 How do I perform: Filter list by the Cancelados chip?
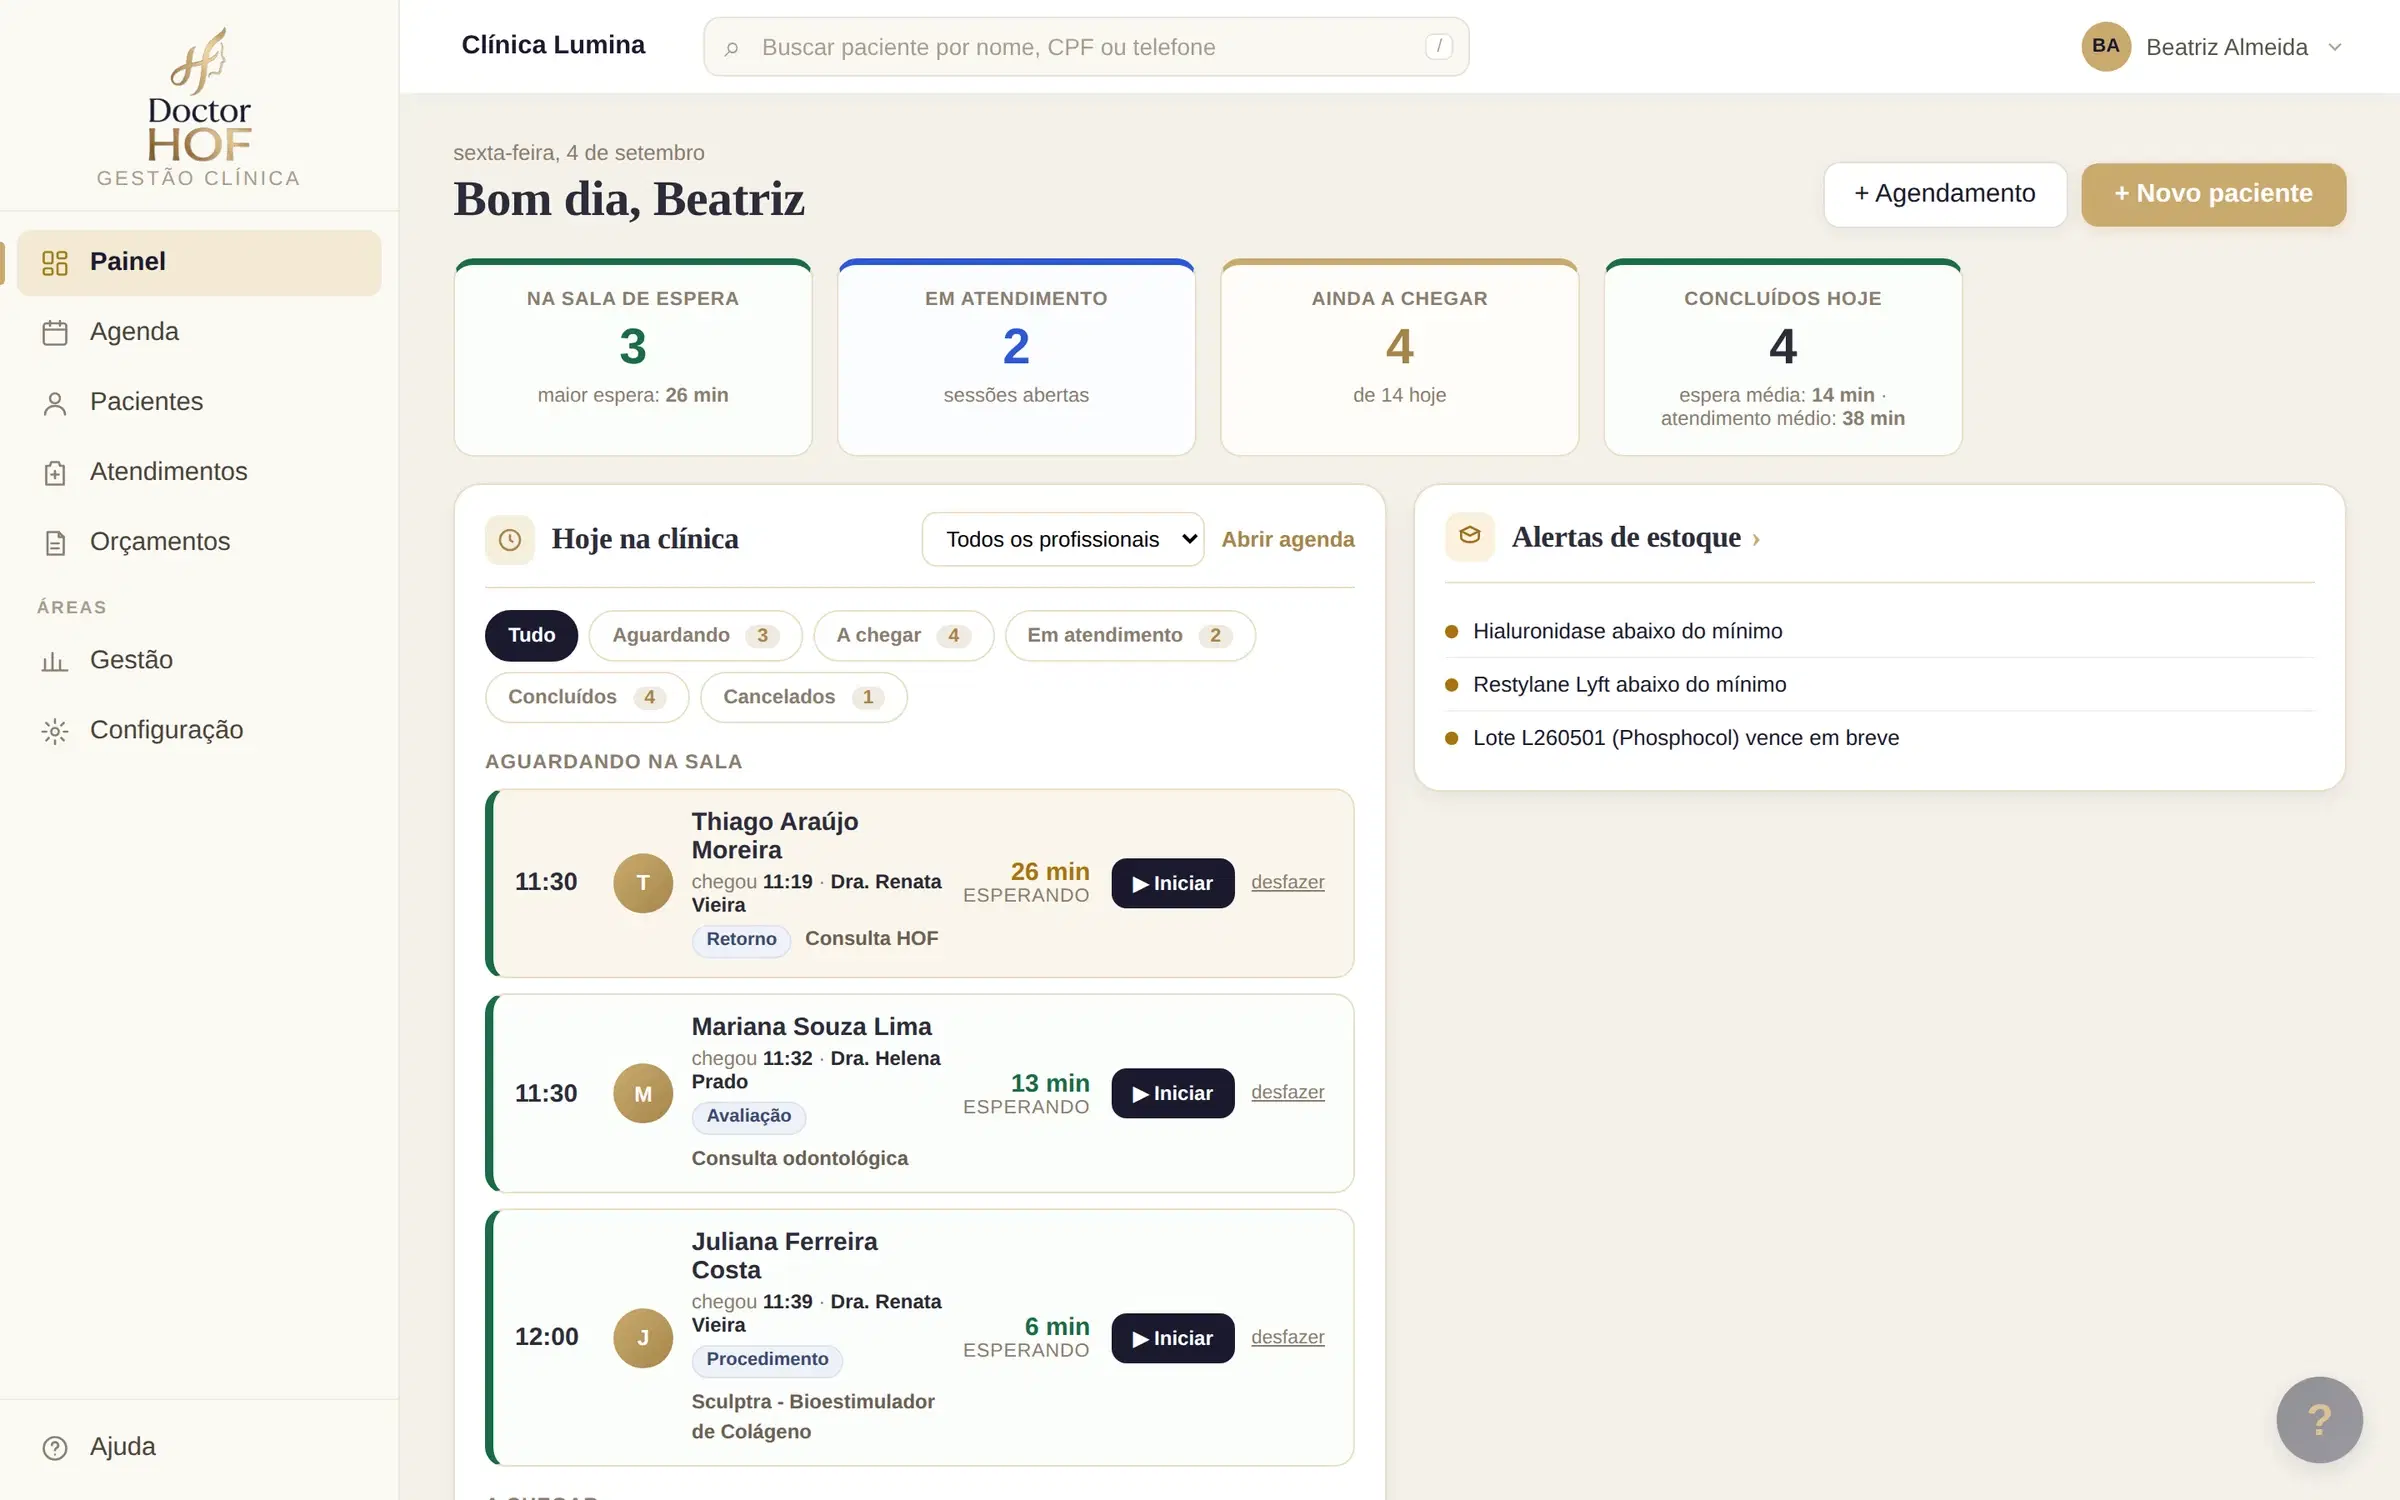click(803, 697)
